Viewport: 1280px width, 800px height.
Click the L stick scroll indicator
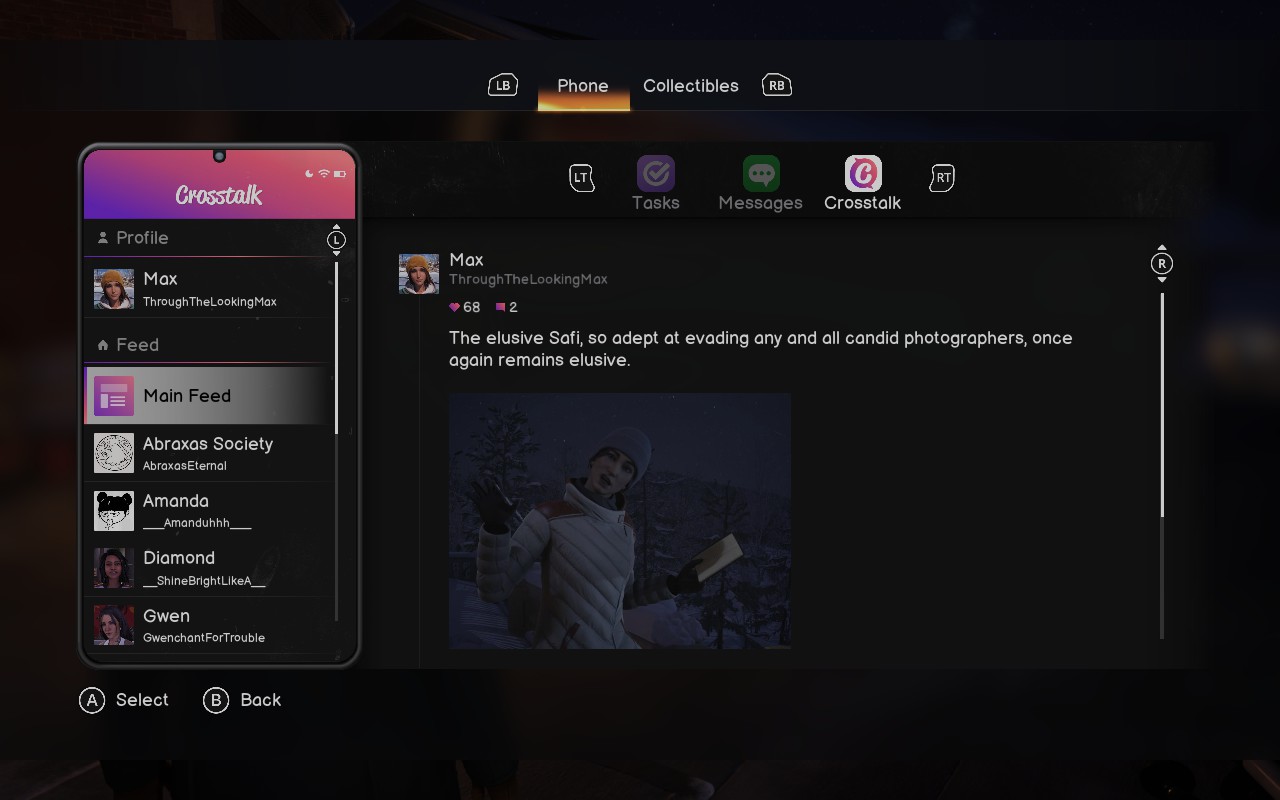pyautogui.click(x=336, y=239)
